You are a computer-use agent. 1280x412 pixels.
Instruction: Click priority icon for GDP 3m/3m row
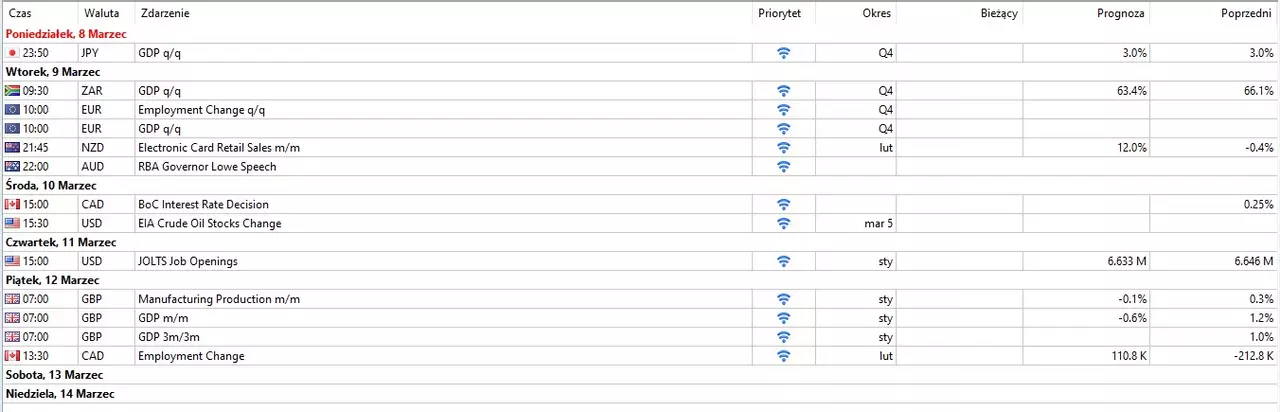784,338
